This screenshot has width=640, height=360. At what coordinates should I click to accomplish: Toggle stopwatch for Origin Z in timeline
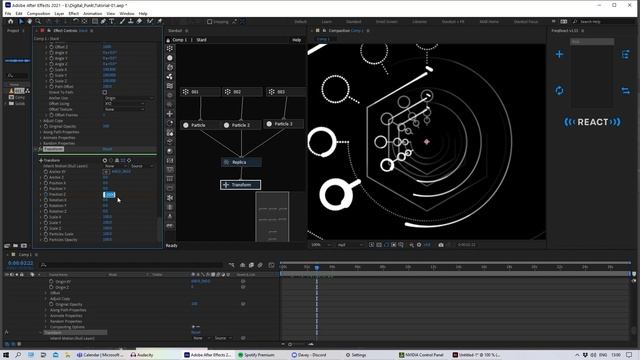pos(51,287)
